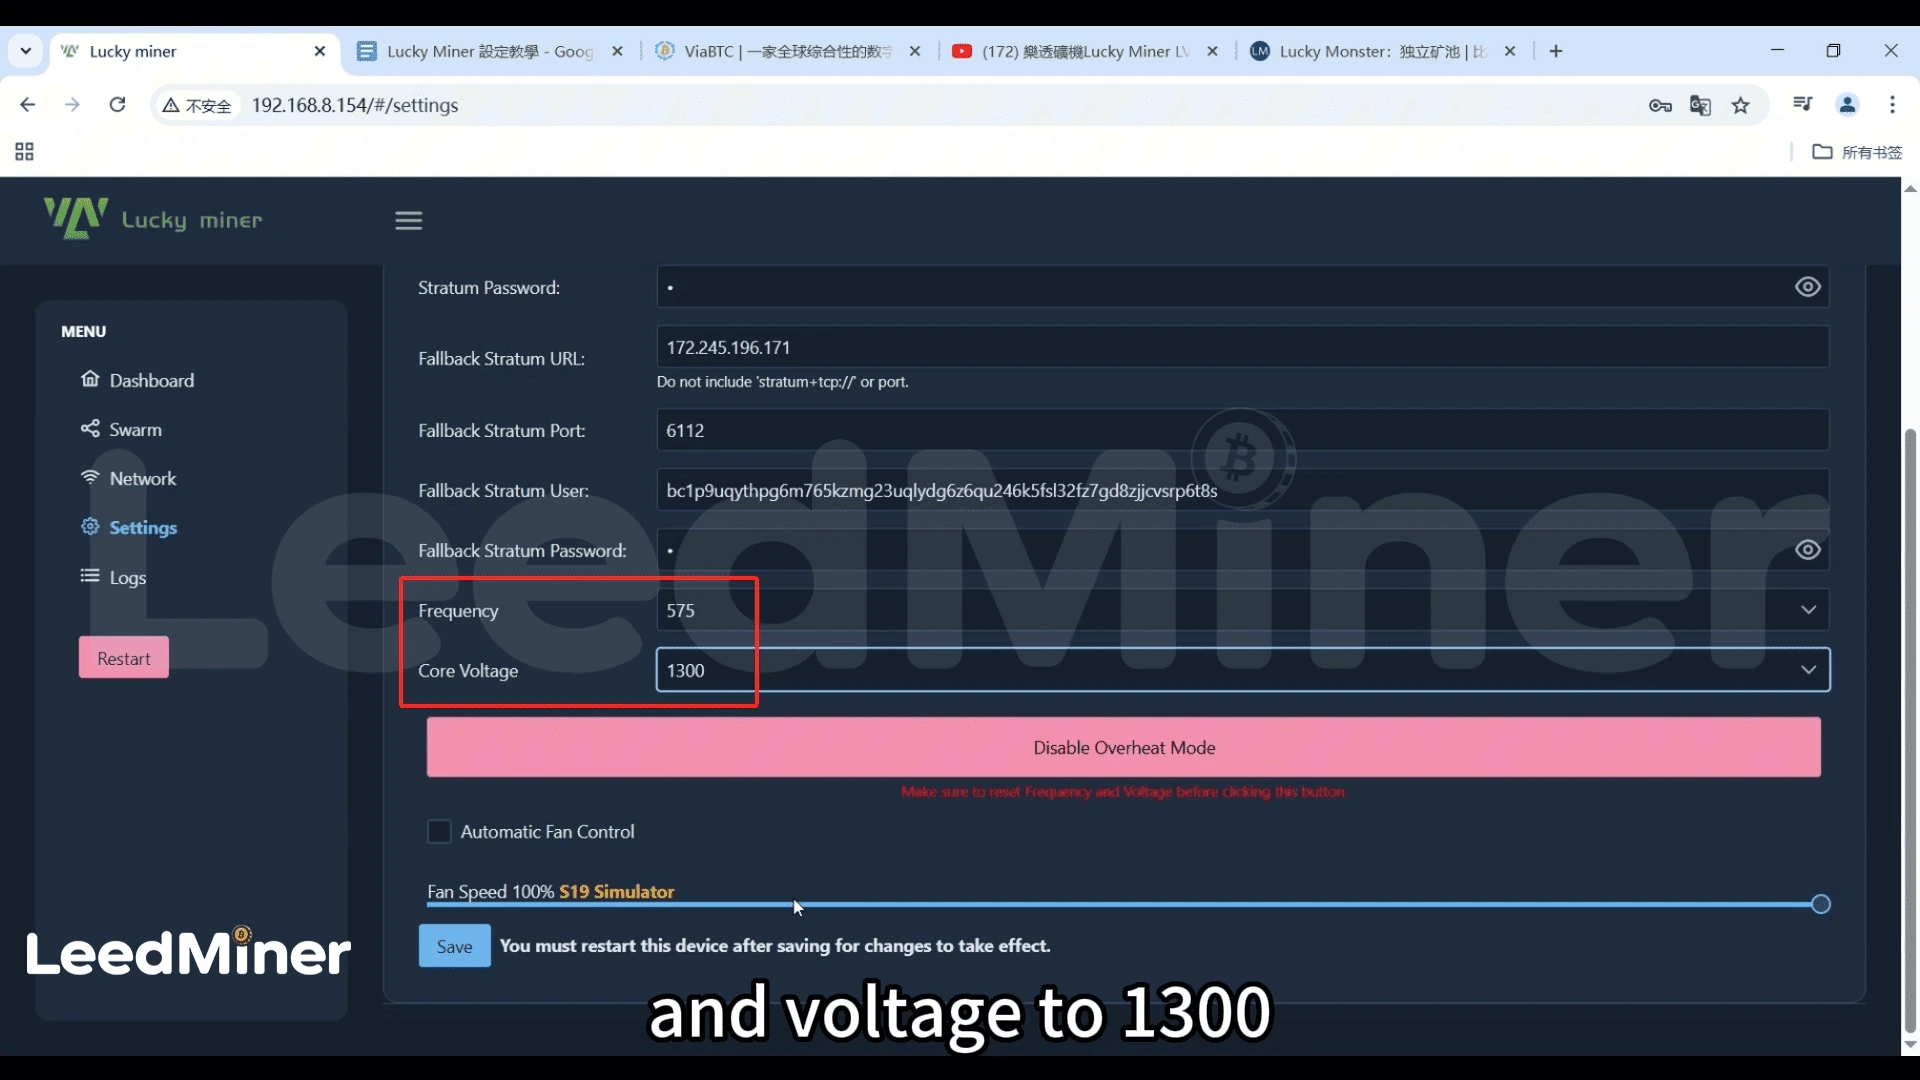Image resolution: width=1920 pixels, height=1080 pixels.
Task: Open the Chrome three-dot menu
Action: (x=1892, y=104)
